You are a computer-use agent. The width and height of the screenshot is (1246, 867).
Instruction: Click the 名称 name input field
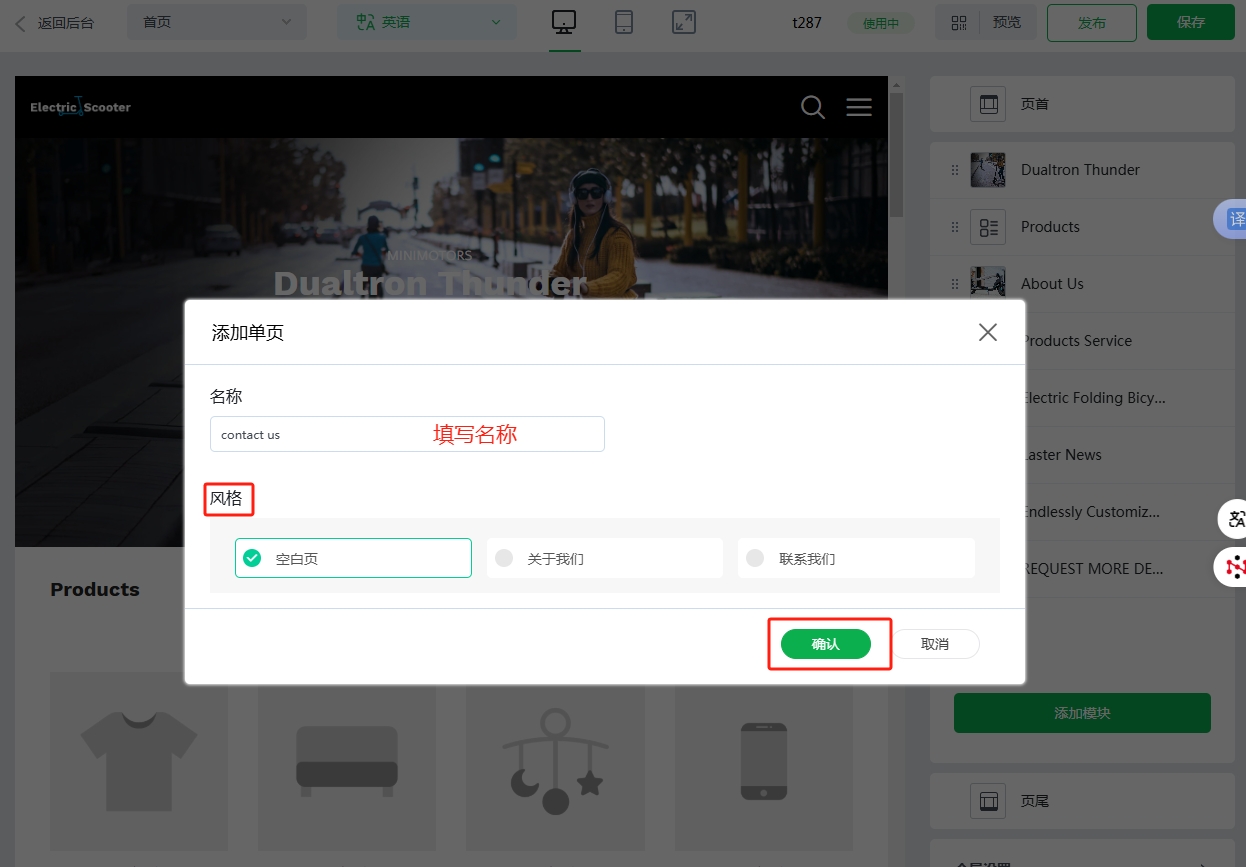(x=407, y=434)
